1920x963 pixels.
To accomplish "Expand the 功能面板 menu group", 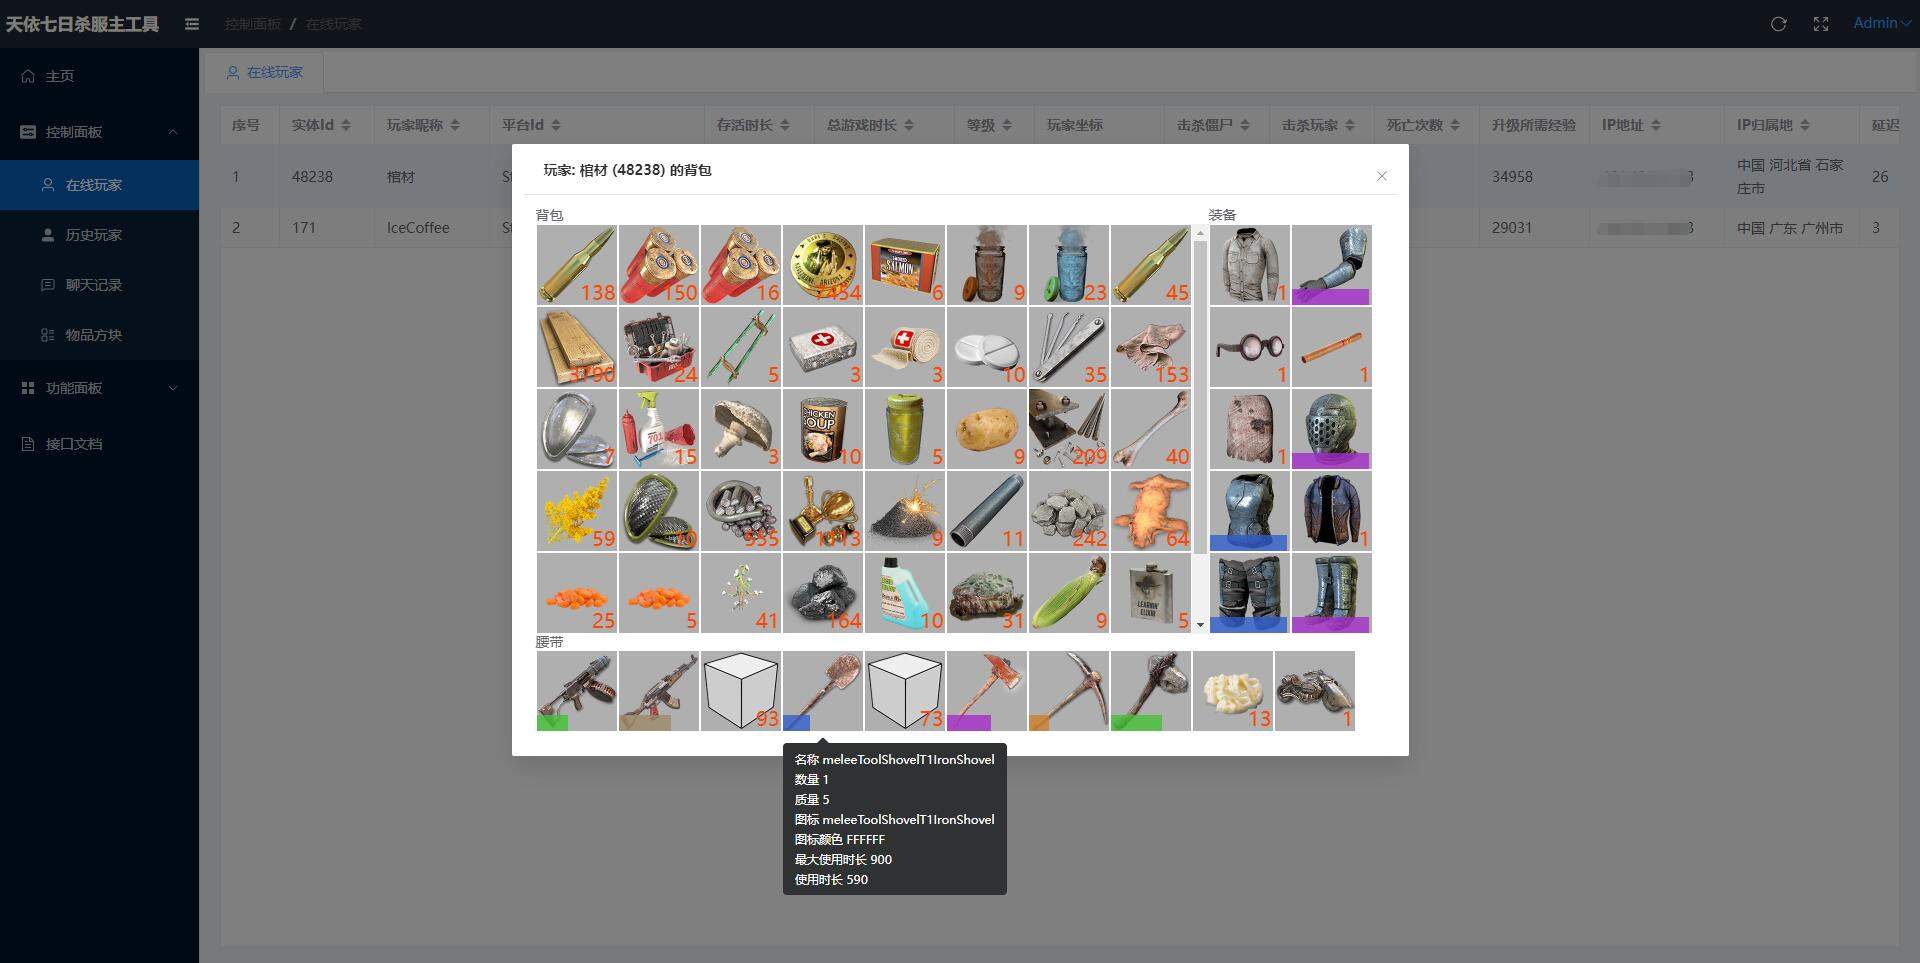I will 99,388.
